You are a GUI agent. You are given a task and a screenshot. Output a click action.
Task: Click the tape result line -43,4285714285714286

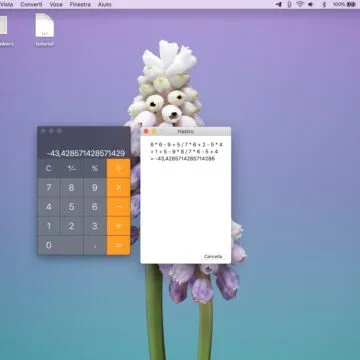[x=182, y=159]
